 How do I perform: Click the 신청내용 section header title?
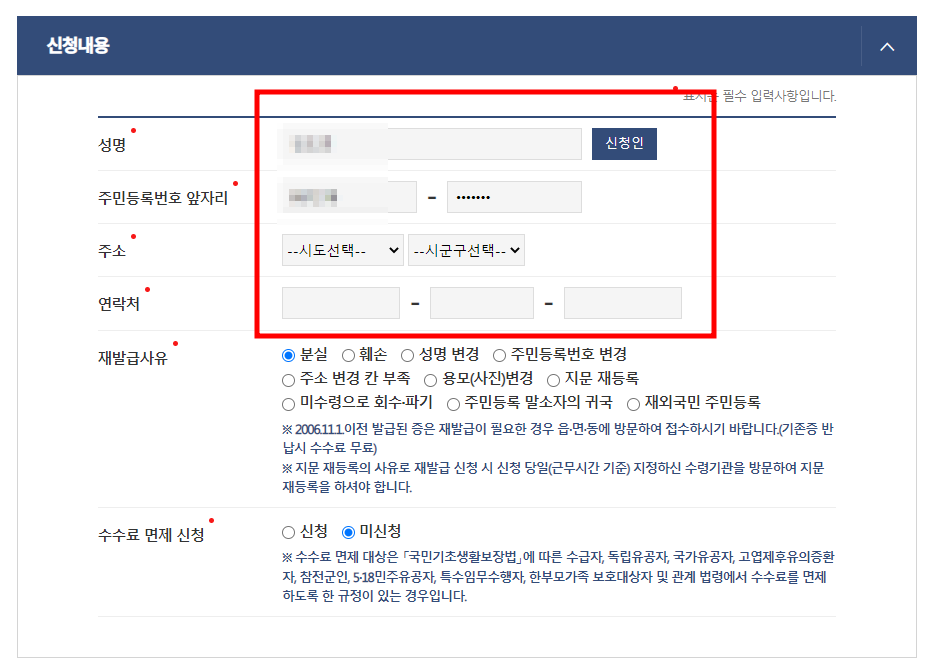78,46
